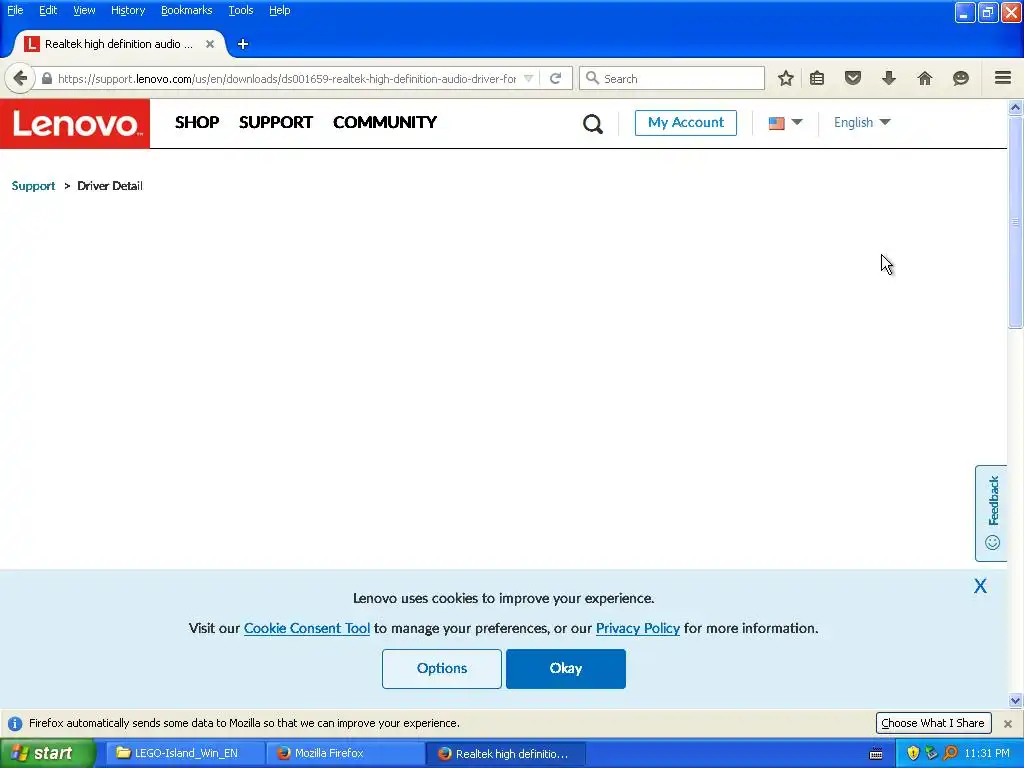The height and width of the screenshot is (768, 1024).
Task: Click the Lenovo logo
Action: point(75,123)
